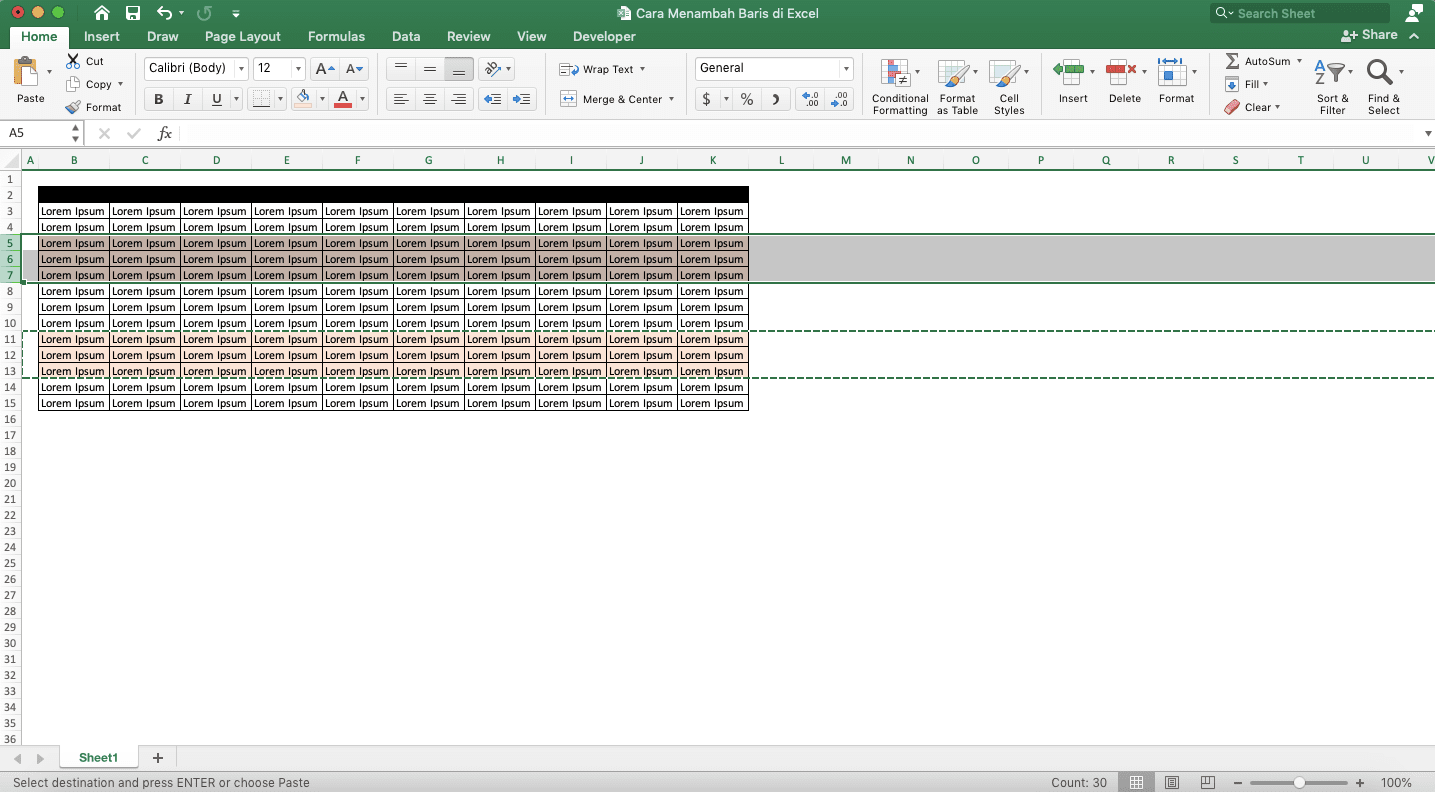Click the Home icon in title bar
1435x792 pixels.
101,13
